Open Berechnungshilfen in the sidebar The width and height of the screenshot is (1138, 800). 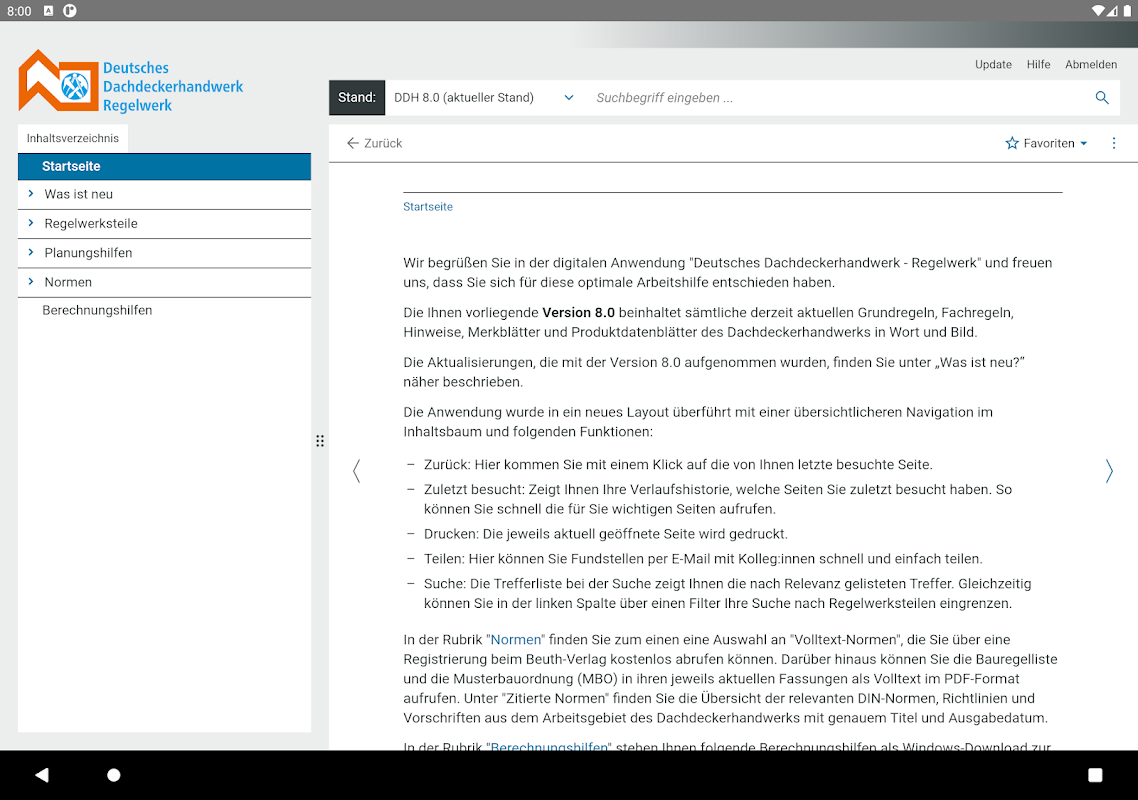pyautogui.click(x=97, y=310)
